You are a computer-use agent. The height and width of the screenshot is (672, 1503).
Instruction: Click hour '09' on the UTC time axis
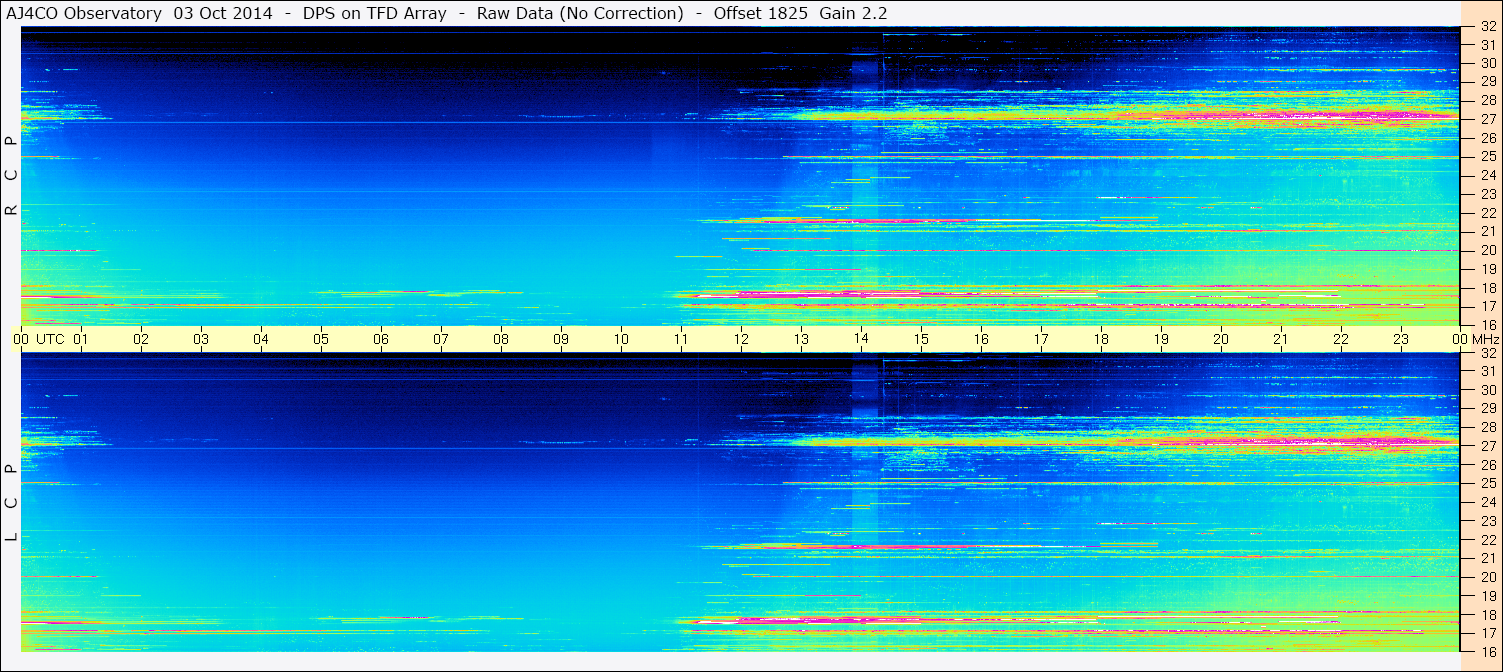561,339
